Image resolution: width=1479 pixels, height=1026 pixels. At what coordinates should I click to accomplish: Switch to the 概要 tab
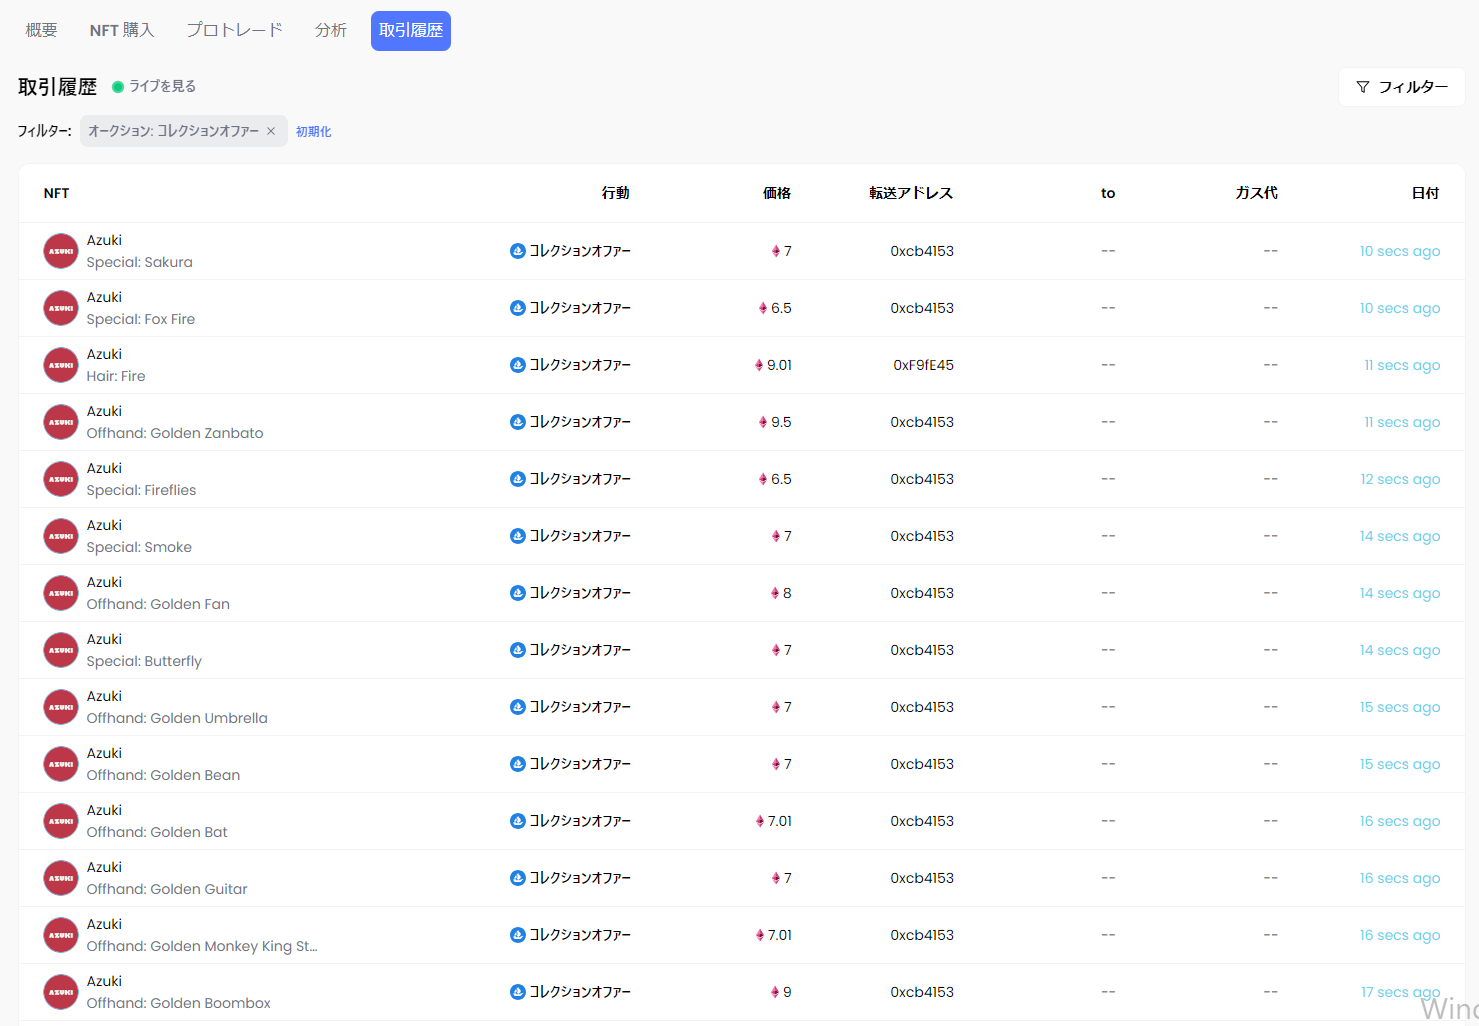pos(41,31)
